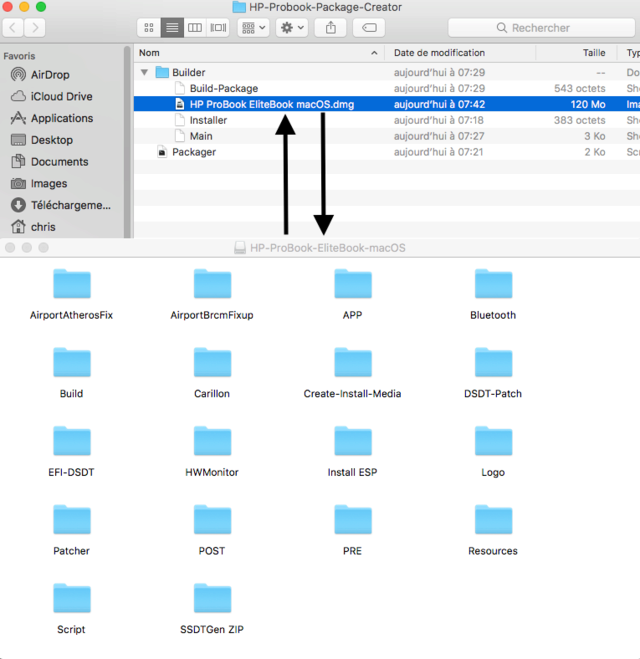
Task: Open Documents in the sidebar
Action: 50,162
